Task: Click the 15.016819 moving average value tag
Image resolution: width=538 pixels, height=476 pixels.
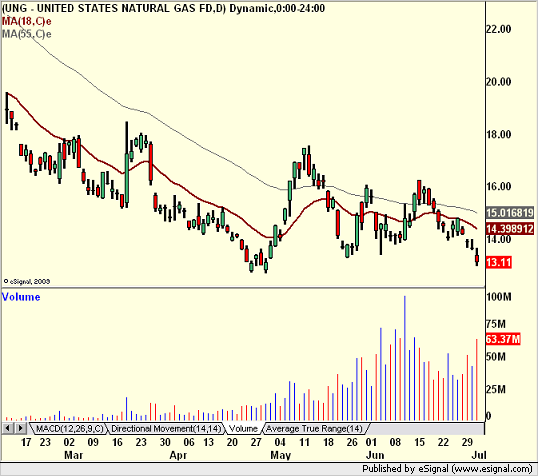Action: tap(510, 213)
